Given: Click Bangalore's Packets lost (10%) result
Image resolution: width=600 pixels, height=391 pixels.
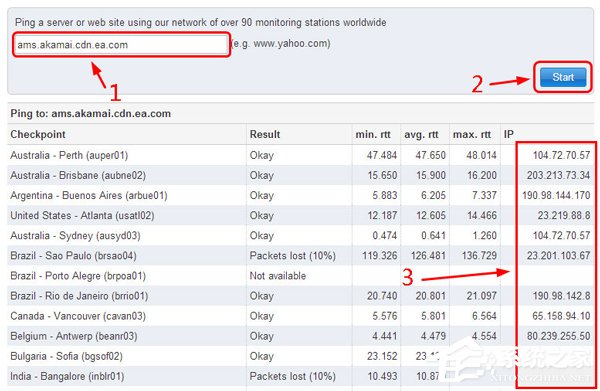Looking at the screenshot, I should click(x=293, y=376).
